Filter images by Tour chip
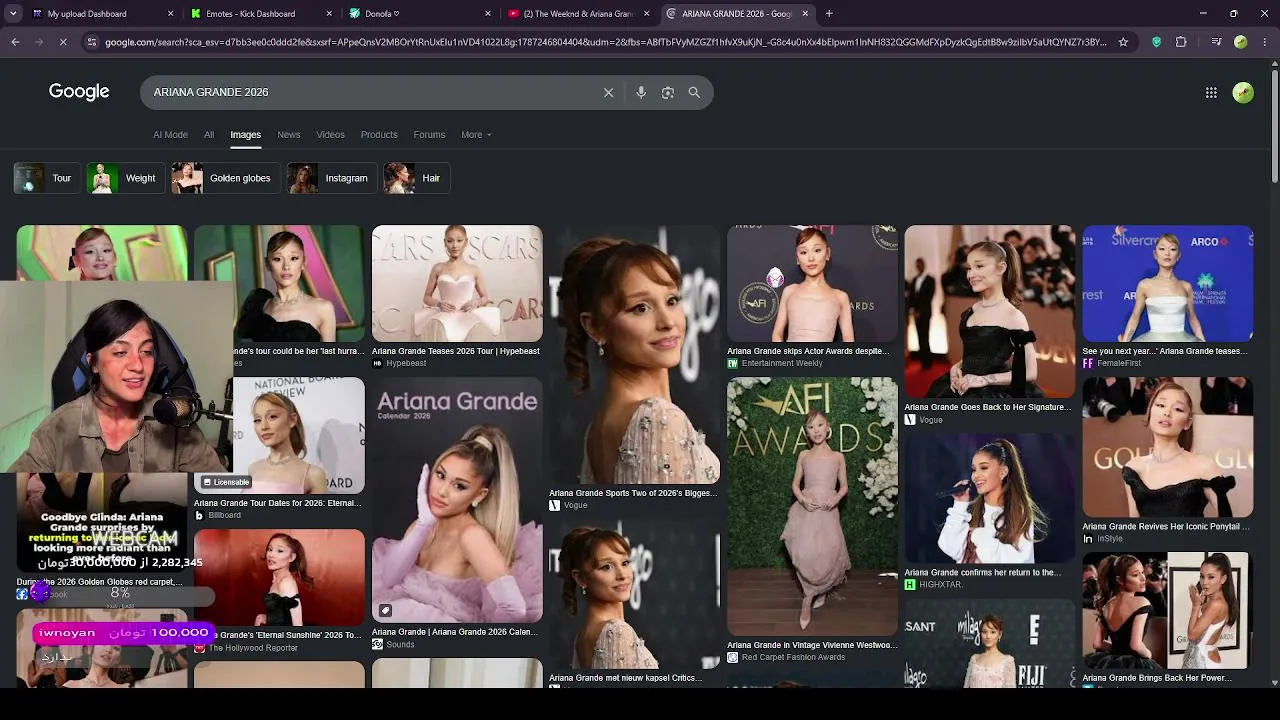This screenshot has height=720, width=1280. click(x=46, y=178)
